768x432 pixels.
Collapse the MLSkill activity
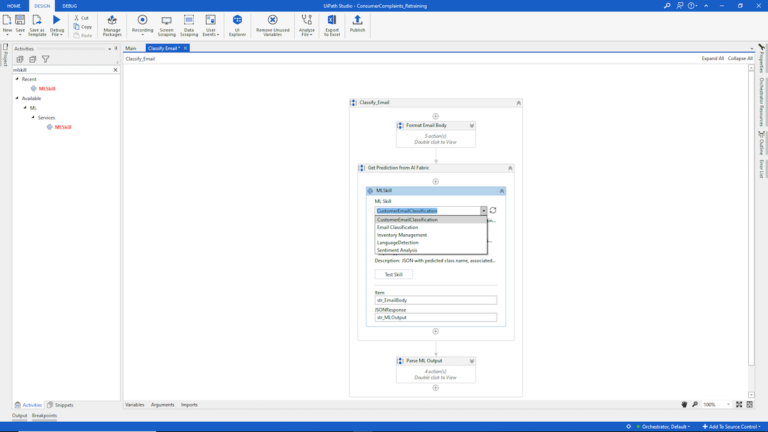[x=502, y=191]
